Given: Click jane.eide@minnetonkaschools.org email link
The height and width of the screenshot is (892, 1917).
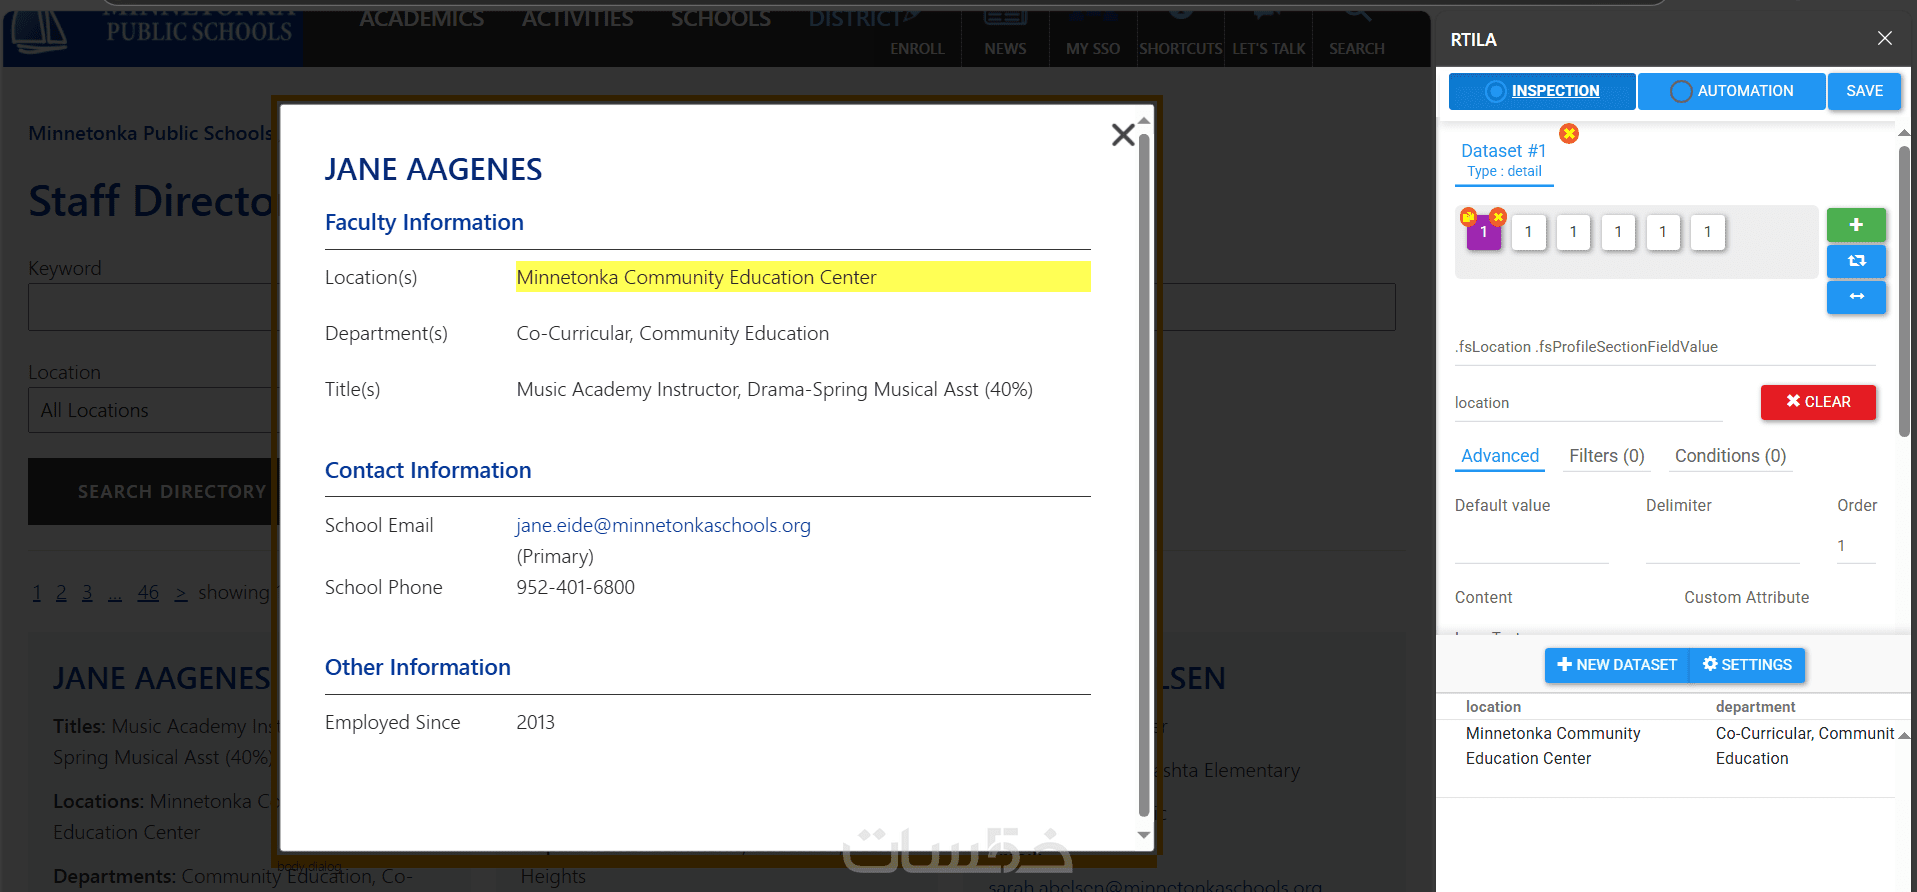Looking at the screenshot, I should (663, 525).
